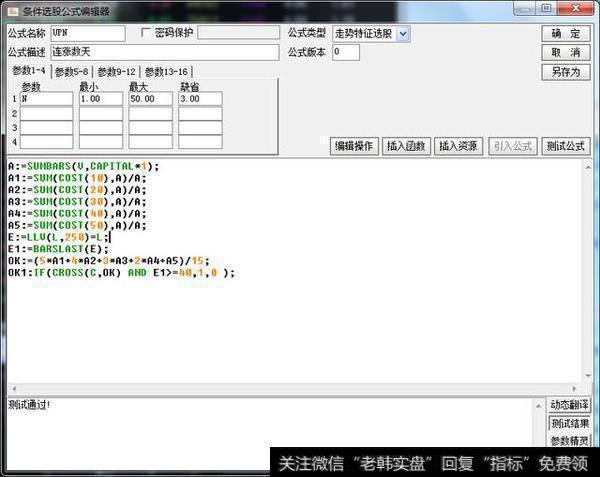
Task: Open the 公式类型 dropdown
Action: [403, 34]
